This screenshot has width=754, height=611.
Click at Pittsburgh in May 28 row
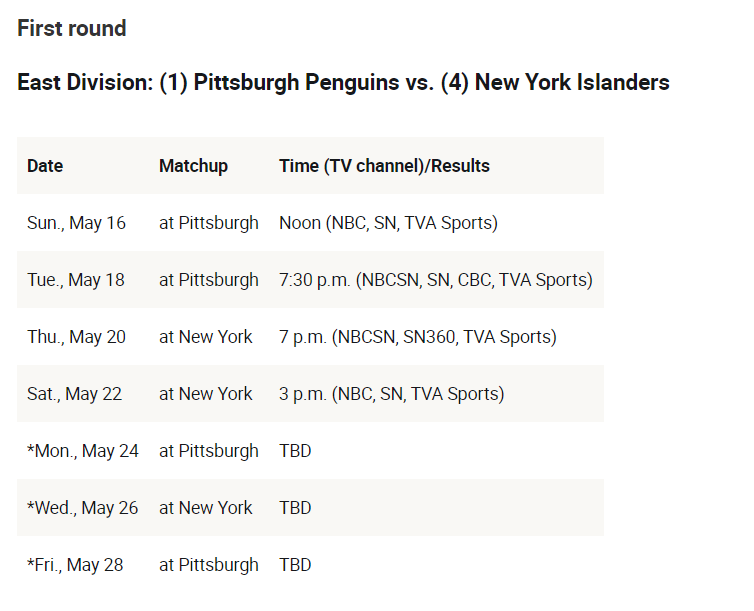click(209, 565)
